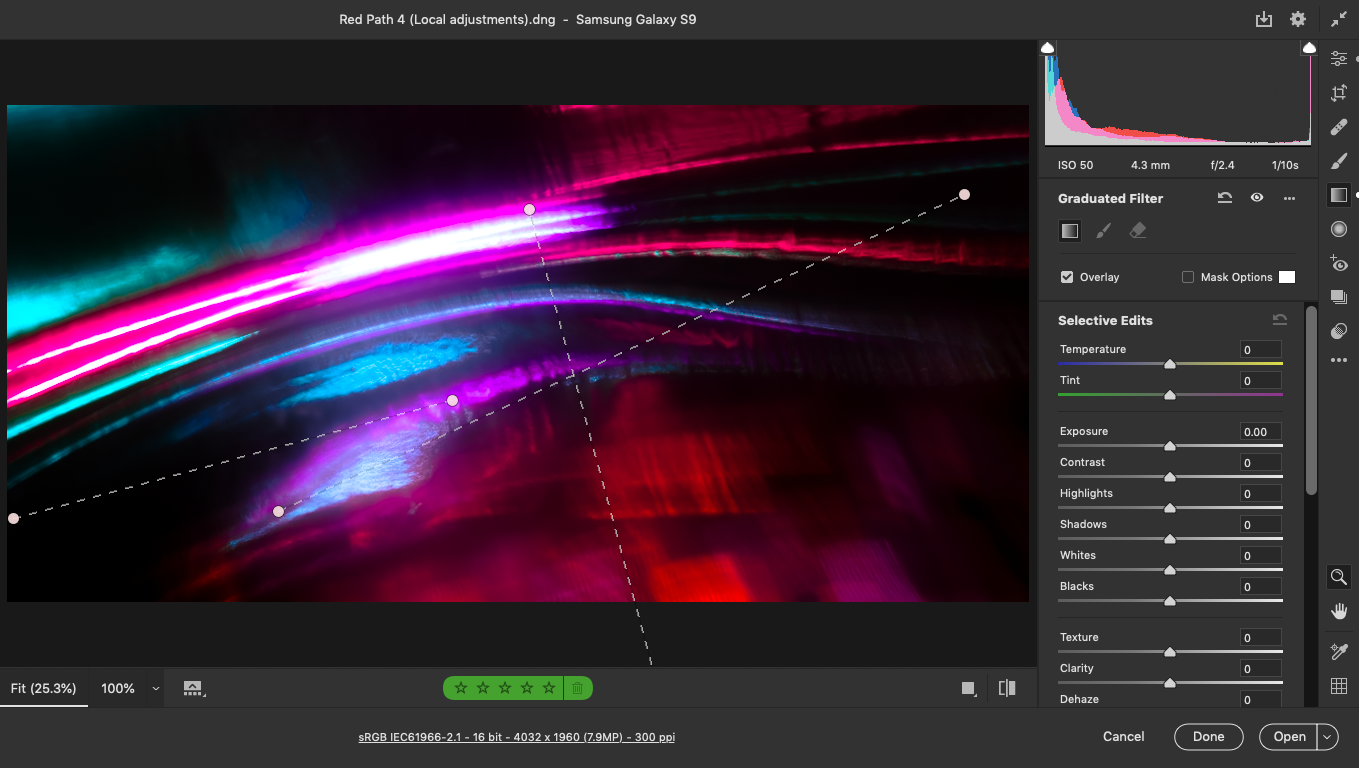
Task: Set rating to one star
Action: click(x=461, y=688)
